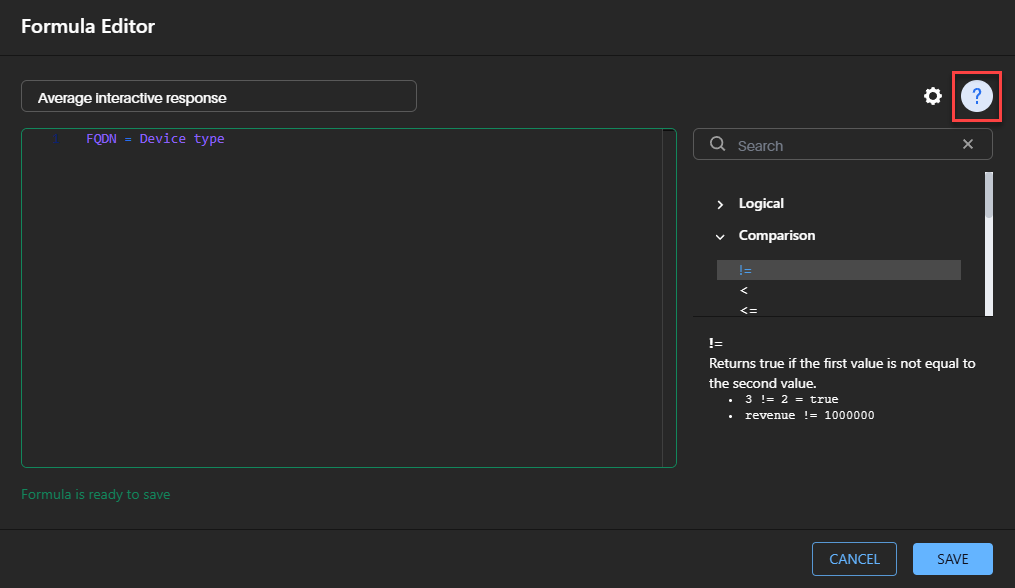Expand the Logical category chevron
This screenshot has width=1015, height=588.
click(720, 205)
